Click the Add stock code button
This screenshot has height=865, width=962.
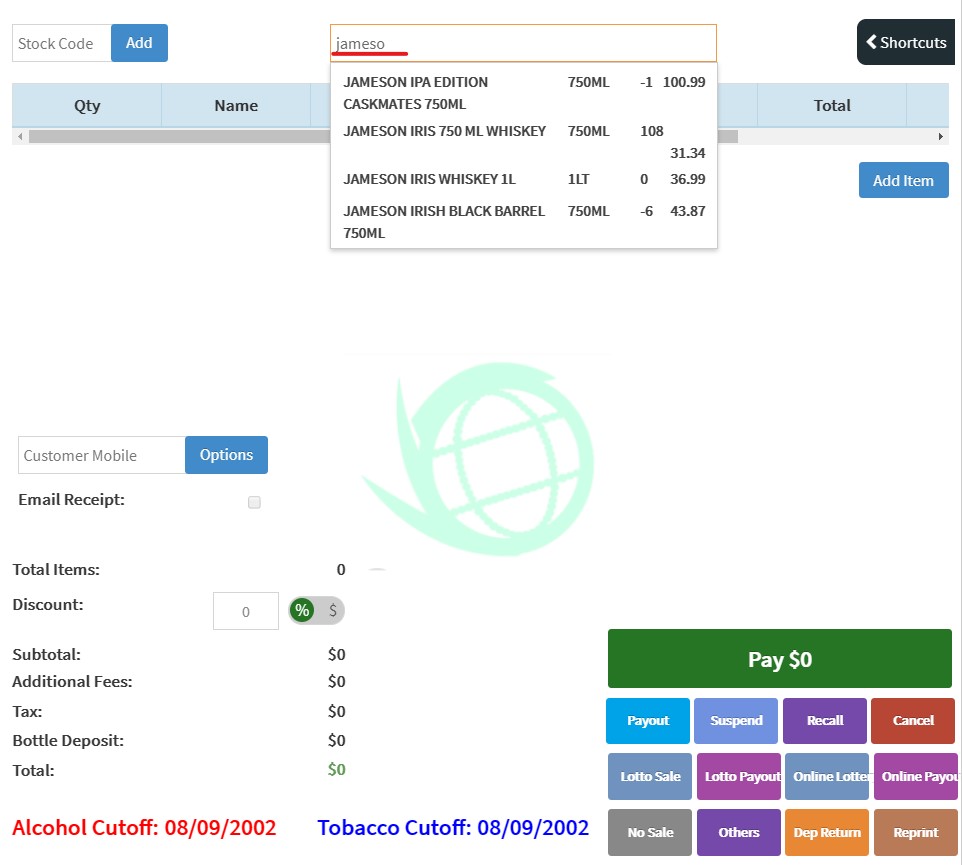tap(139, 43)
